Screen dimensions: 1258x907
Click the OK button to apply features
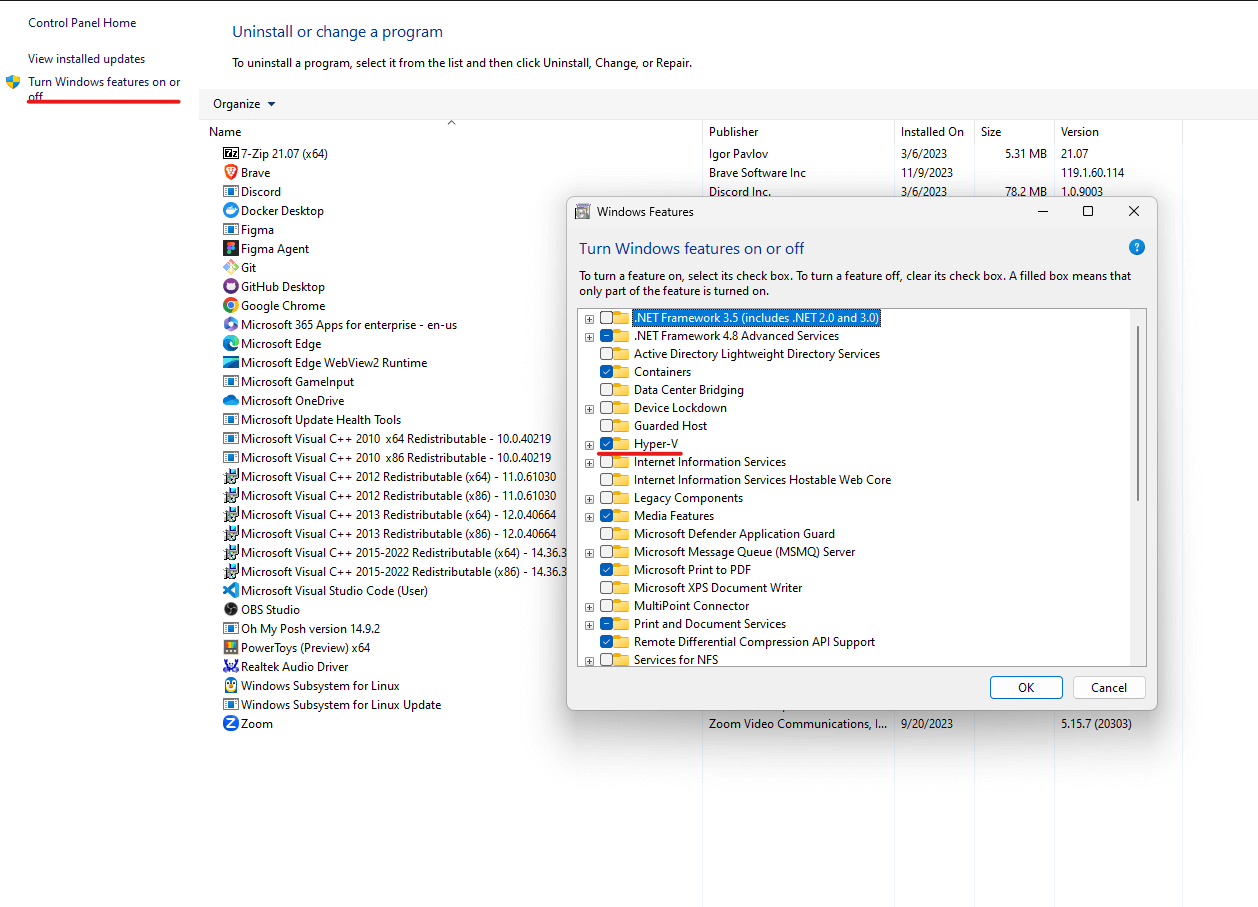(x=1026, y=687)
